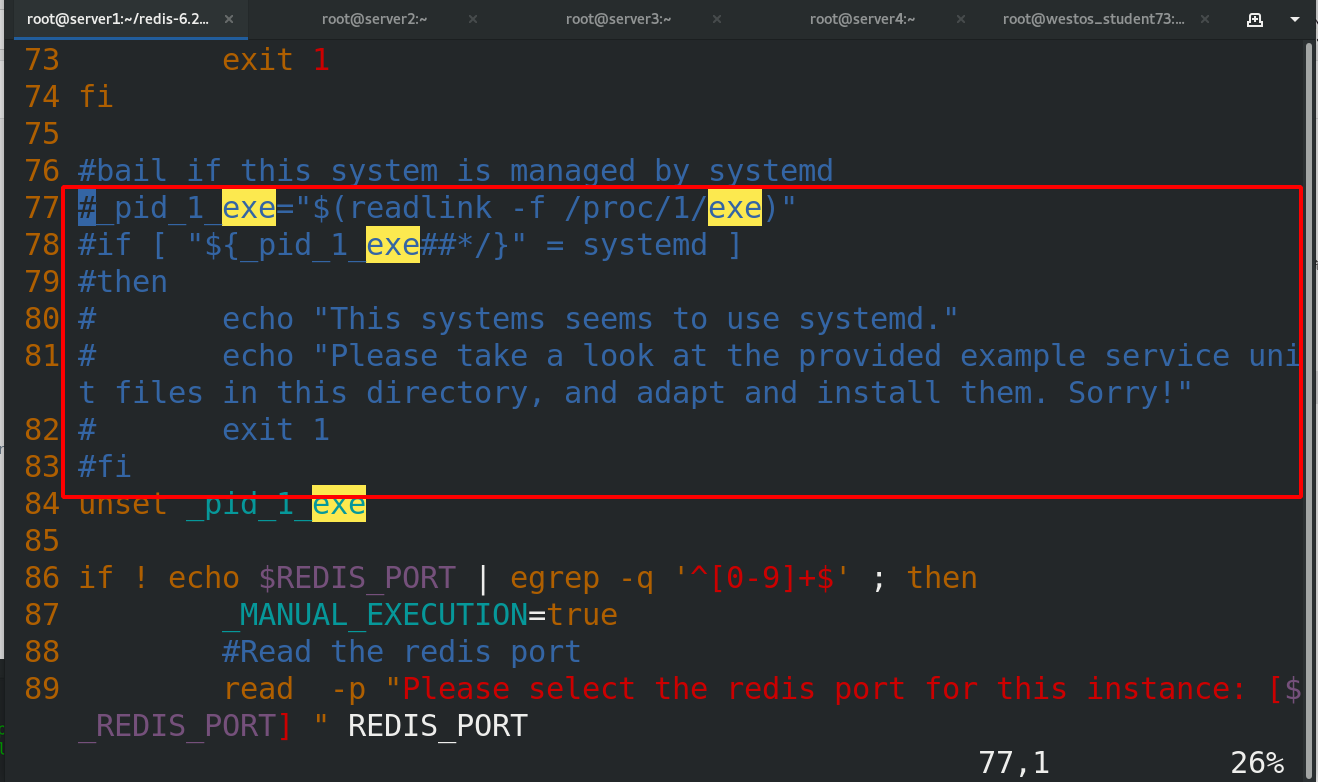Expand the tab list dropdown arrow
1318x782 pixels.
click(1294, 18)
